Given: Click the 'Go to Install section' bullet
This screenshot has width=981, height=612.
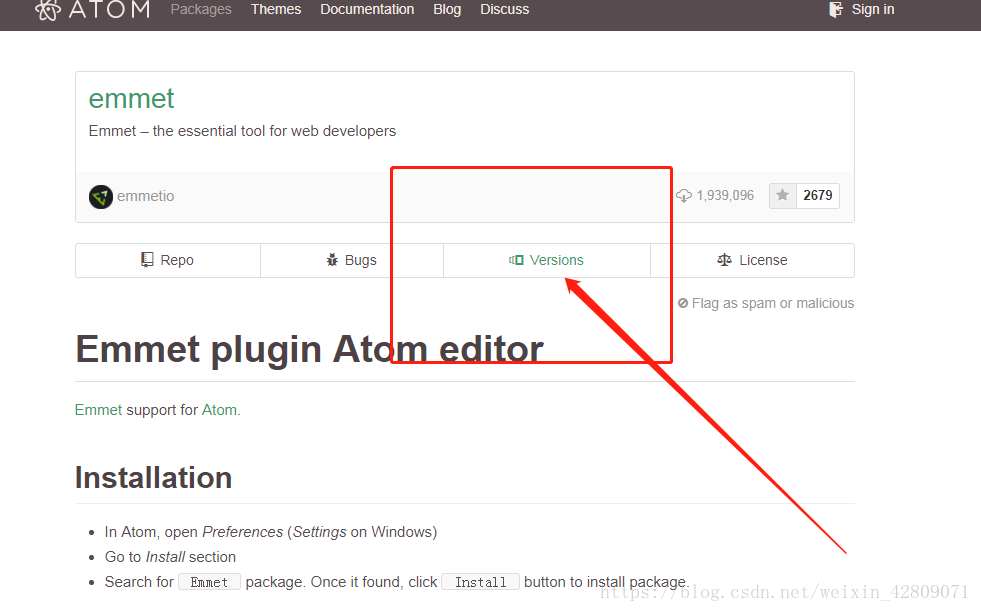Looking at the screenshot, I should 170,557.
